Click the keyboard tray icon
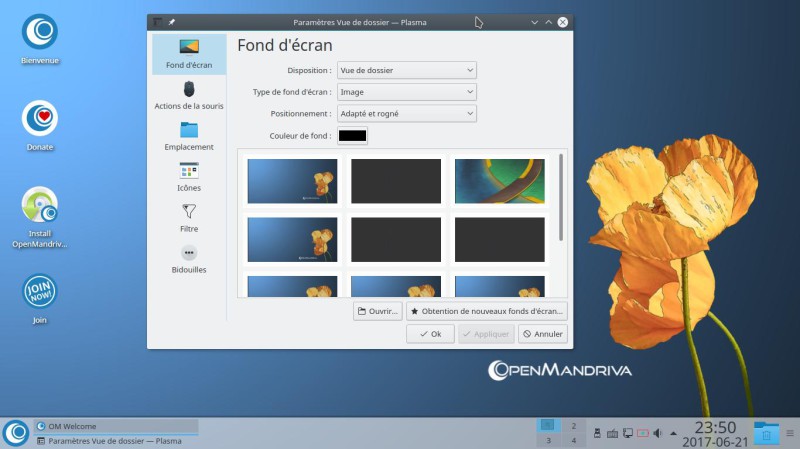Viewport: 800px width, 449px height. (x=612, y=434)
